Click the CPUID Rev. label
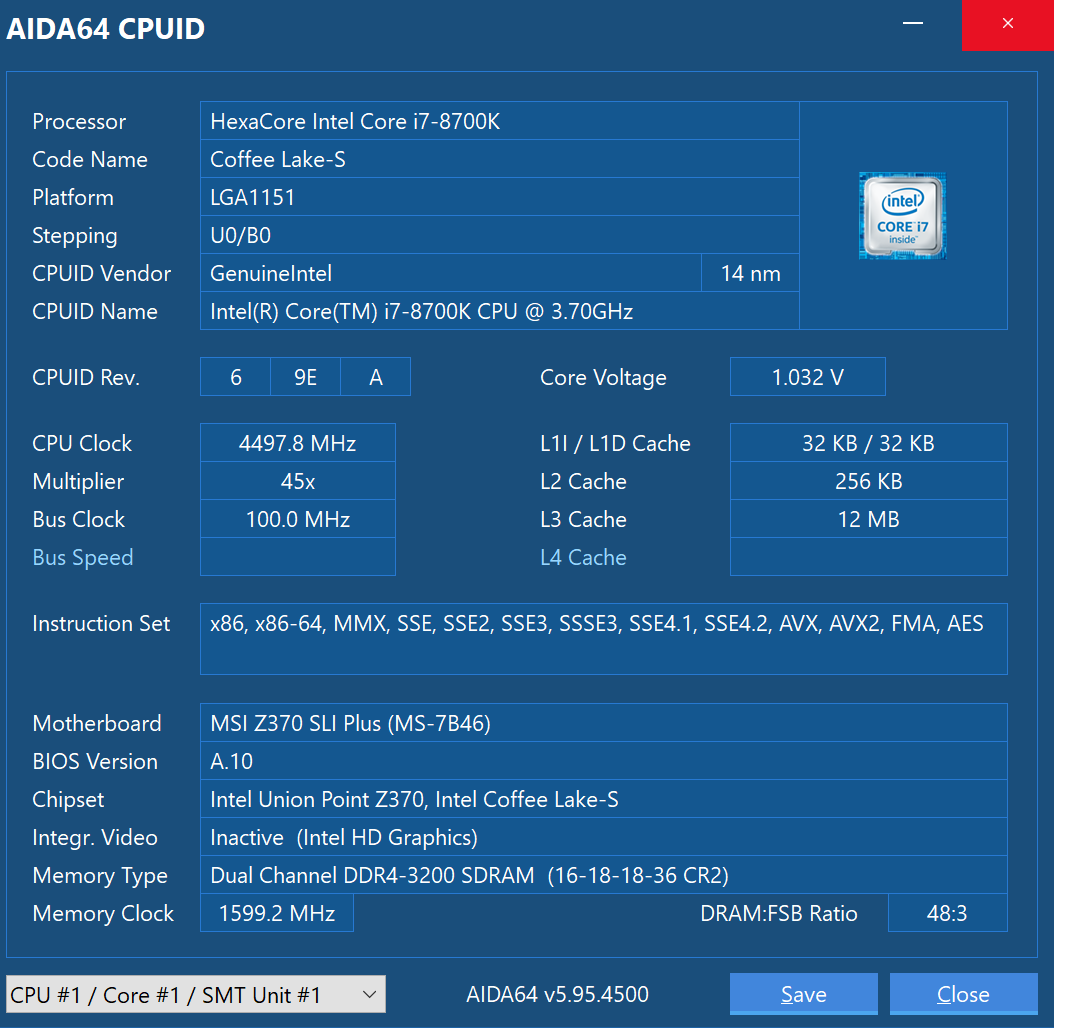 pyautogui.click(x=86, y=378)
